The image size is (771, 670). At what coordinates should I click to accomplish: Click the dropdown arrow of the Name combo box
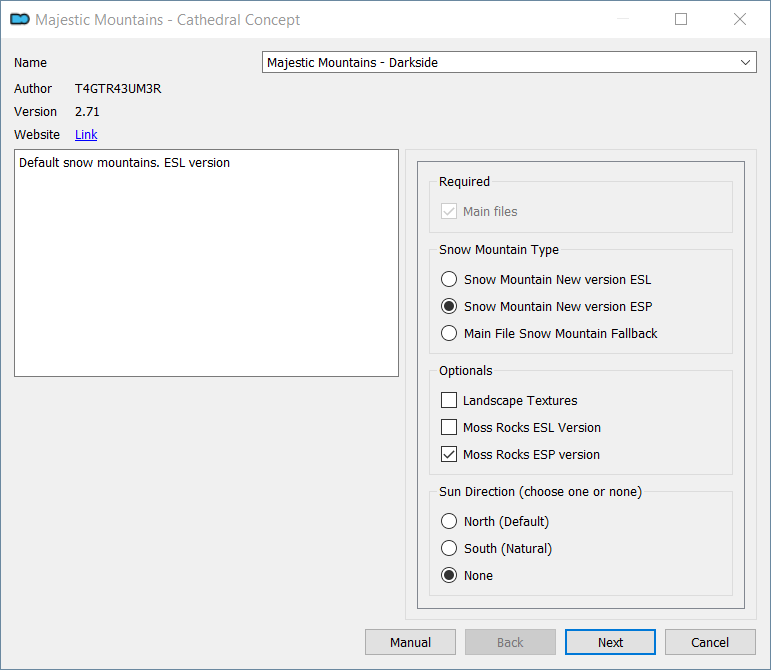745,62
